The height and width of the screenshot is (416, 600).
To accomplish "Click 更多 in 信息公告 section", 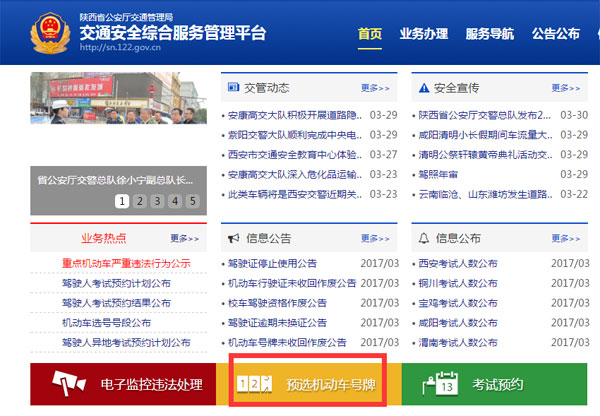I will (x=375, y=238).
